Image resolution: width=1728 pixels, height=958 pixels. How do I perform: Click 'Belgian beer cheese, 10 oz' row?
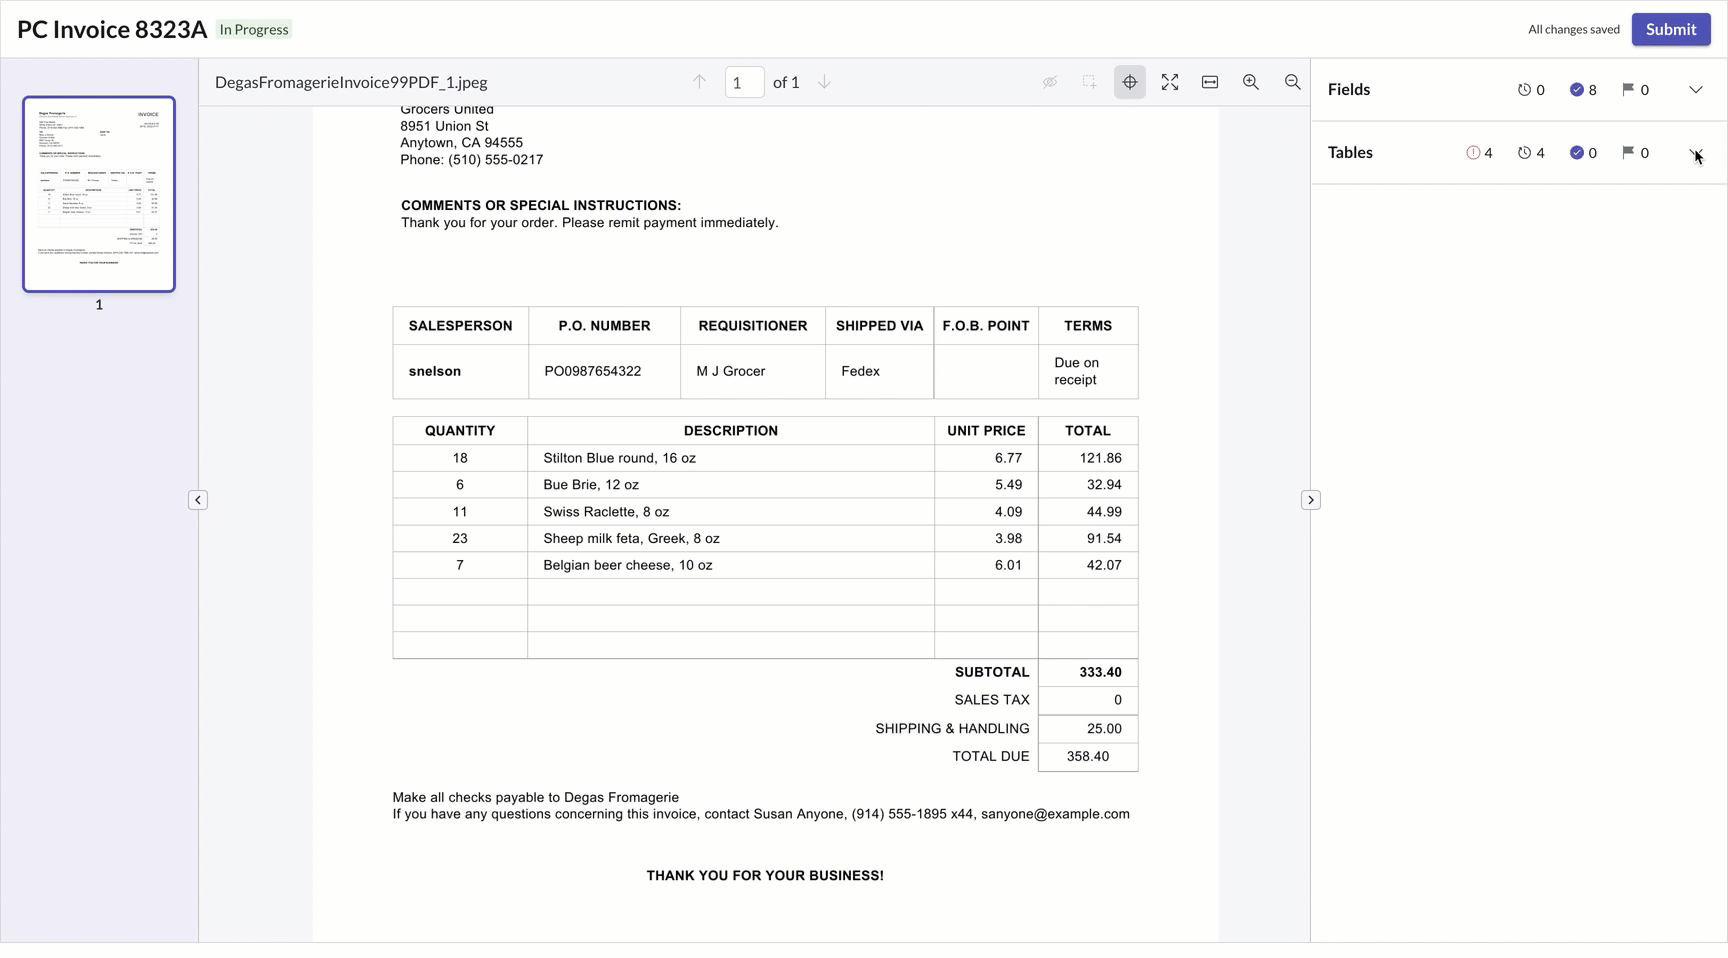point(628,565)
